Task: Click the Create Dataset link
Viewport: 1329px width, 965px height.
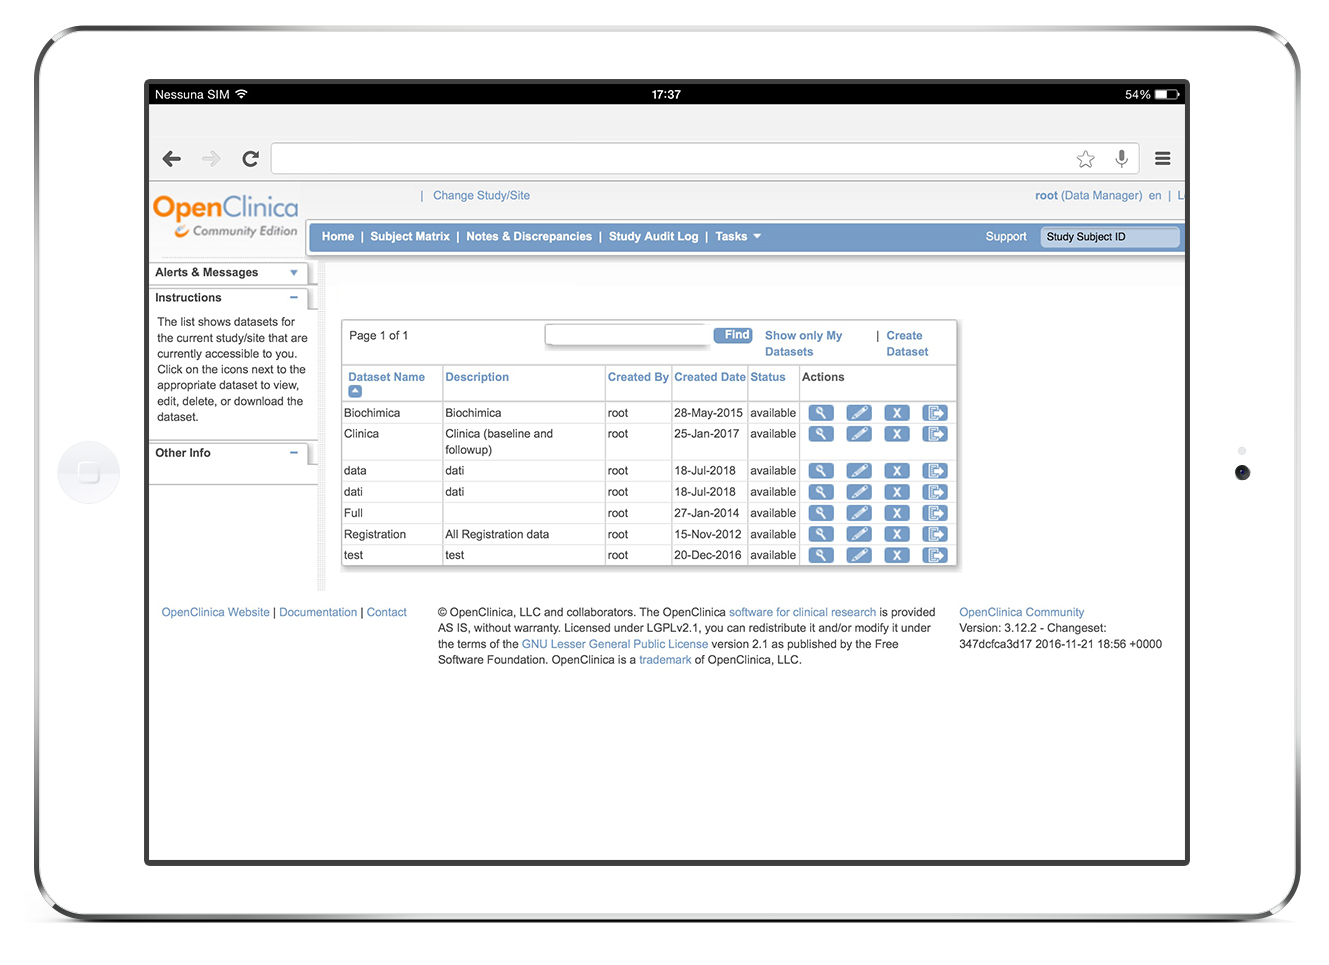Action: [906, 343]
